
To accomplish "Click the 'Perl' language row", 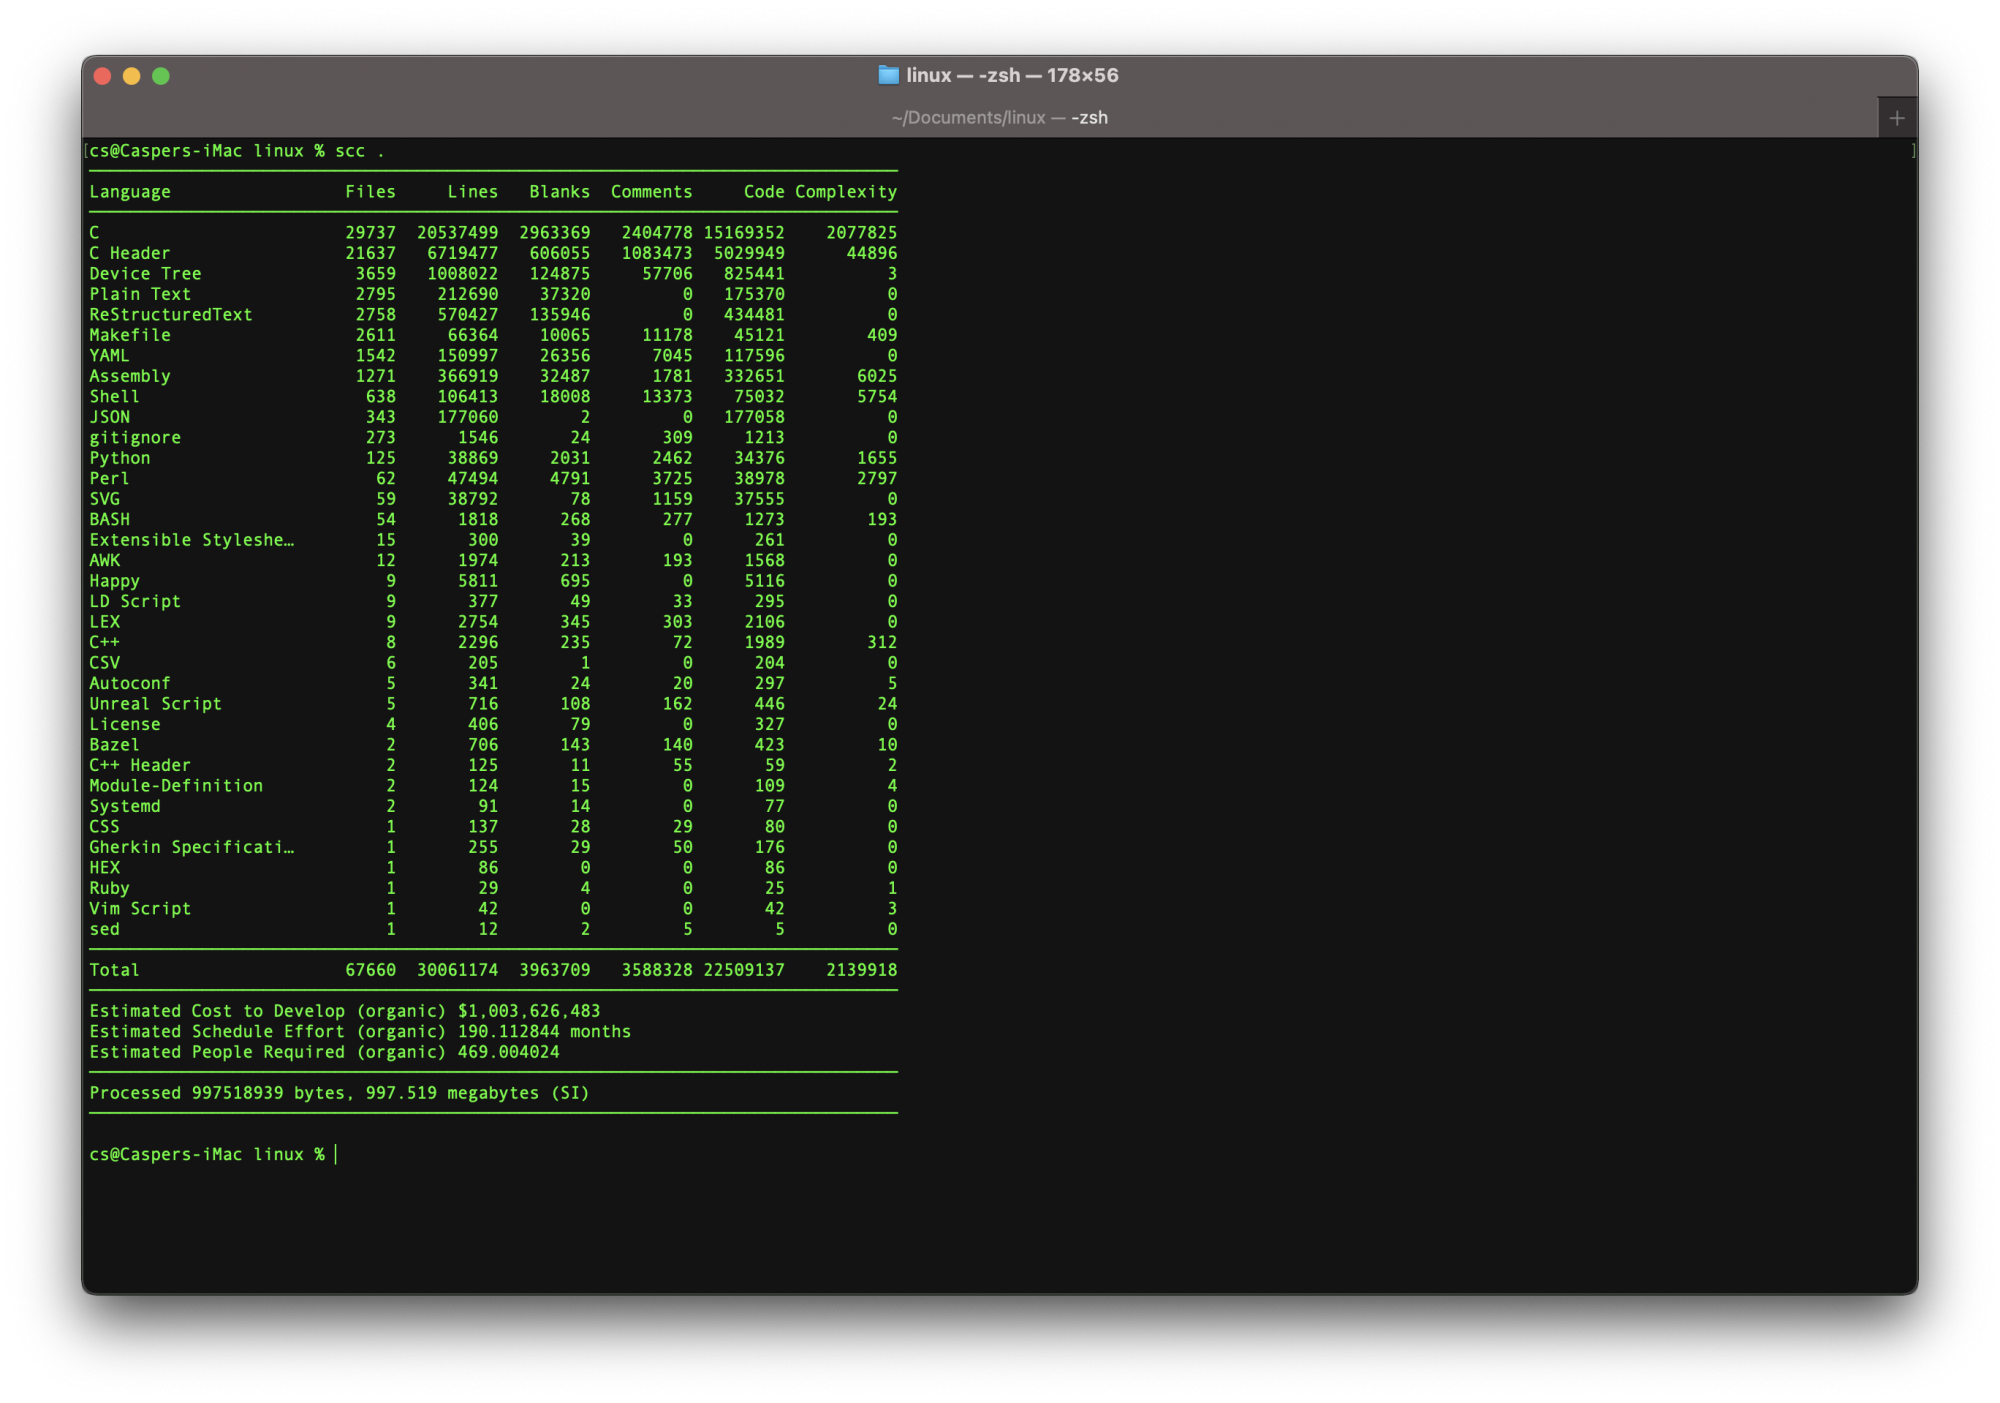I will coord(493,479).
